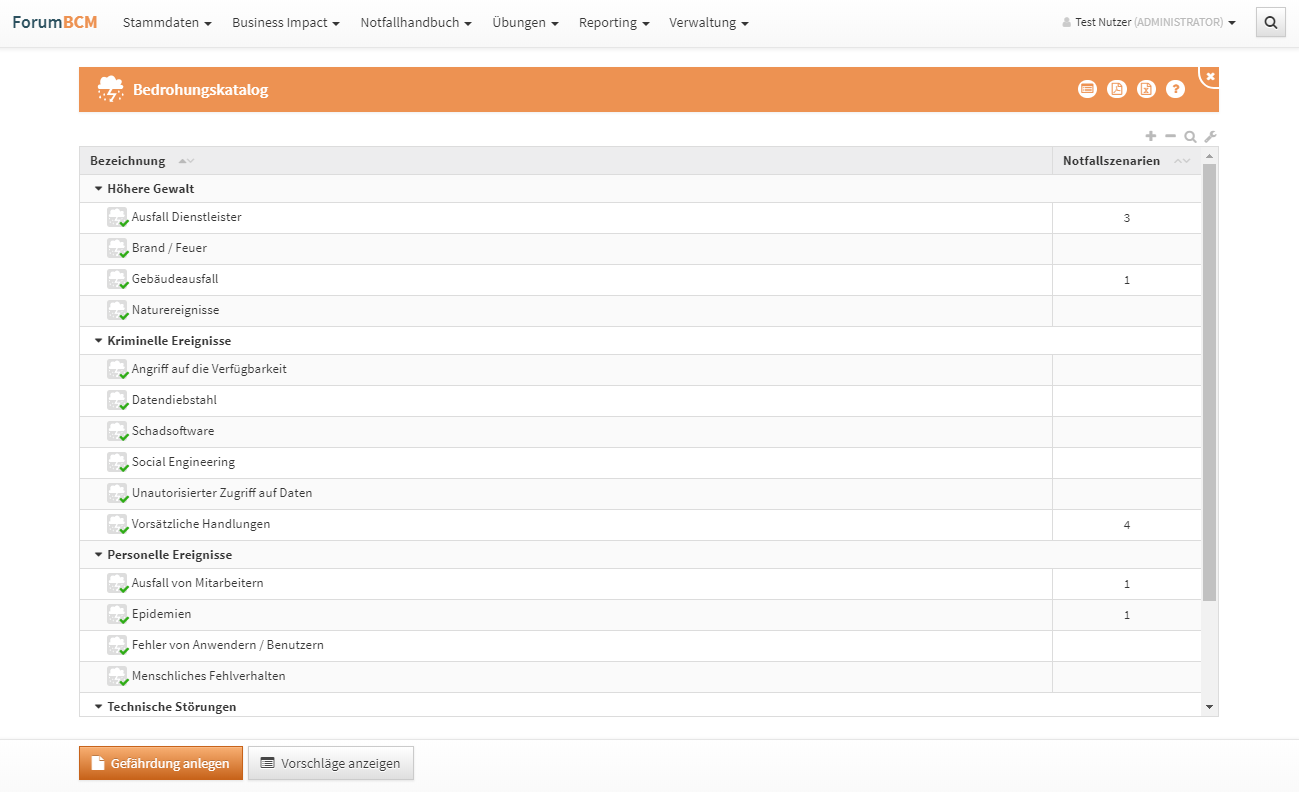Click the table's vertical scrollbar down arrow

pyautogui.click(x=1210, y=707)
